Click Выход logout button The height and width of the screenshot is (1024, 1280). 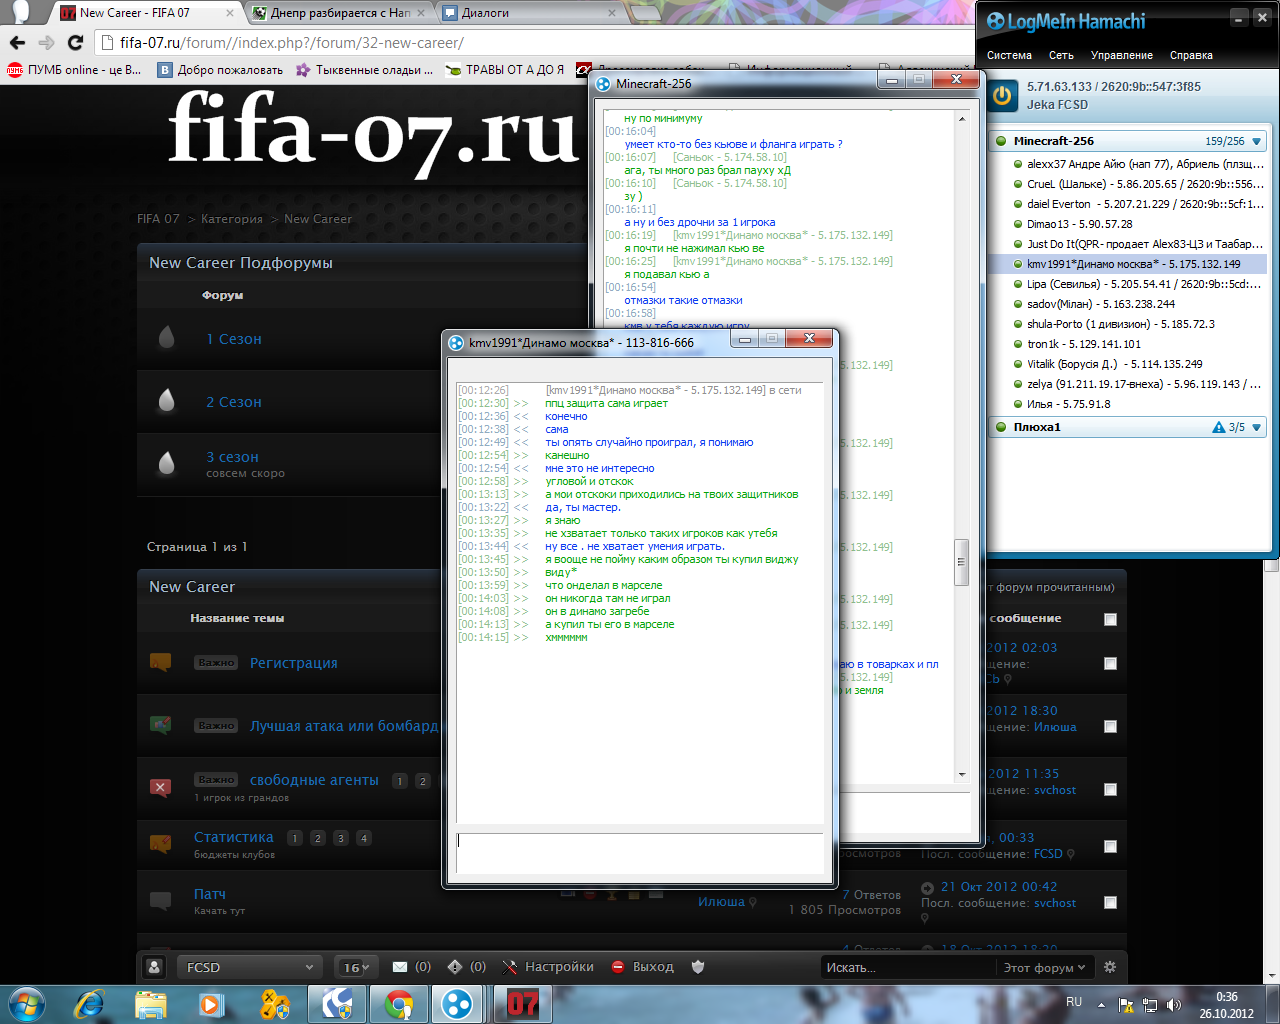[642, 967]
